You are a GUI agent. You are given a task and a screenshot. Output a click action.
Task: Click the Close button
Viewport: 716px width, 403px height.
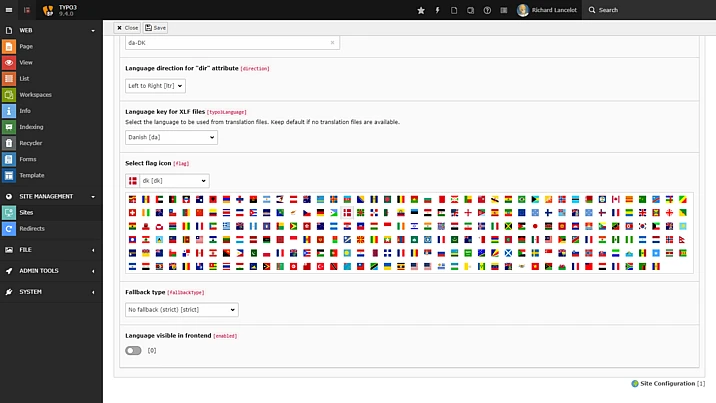(x=128, y=28)
